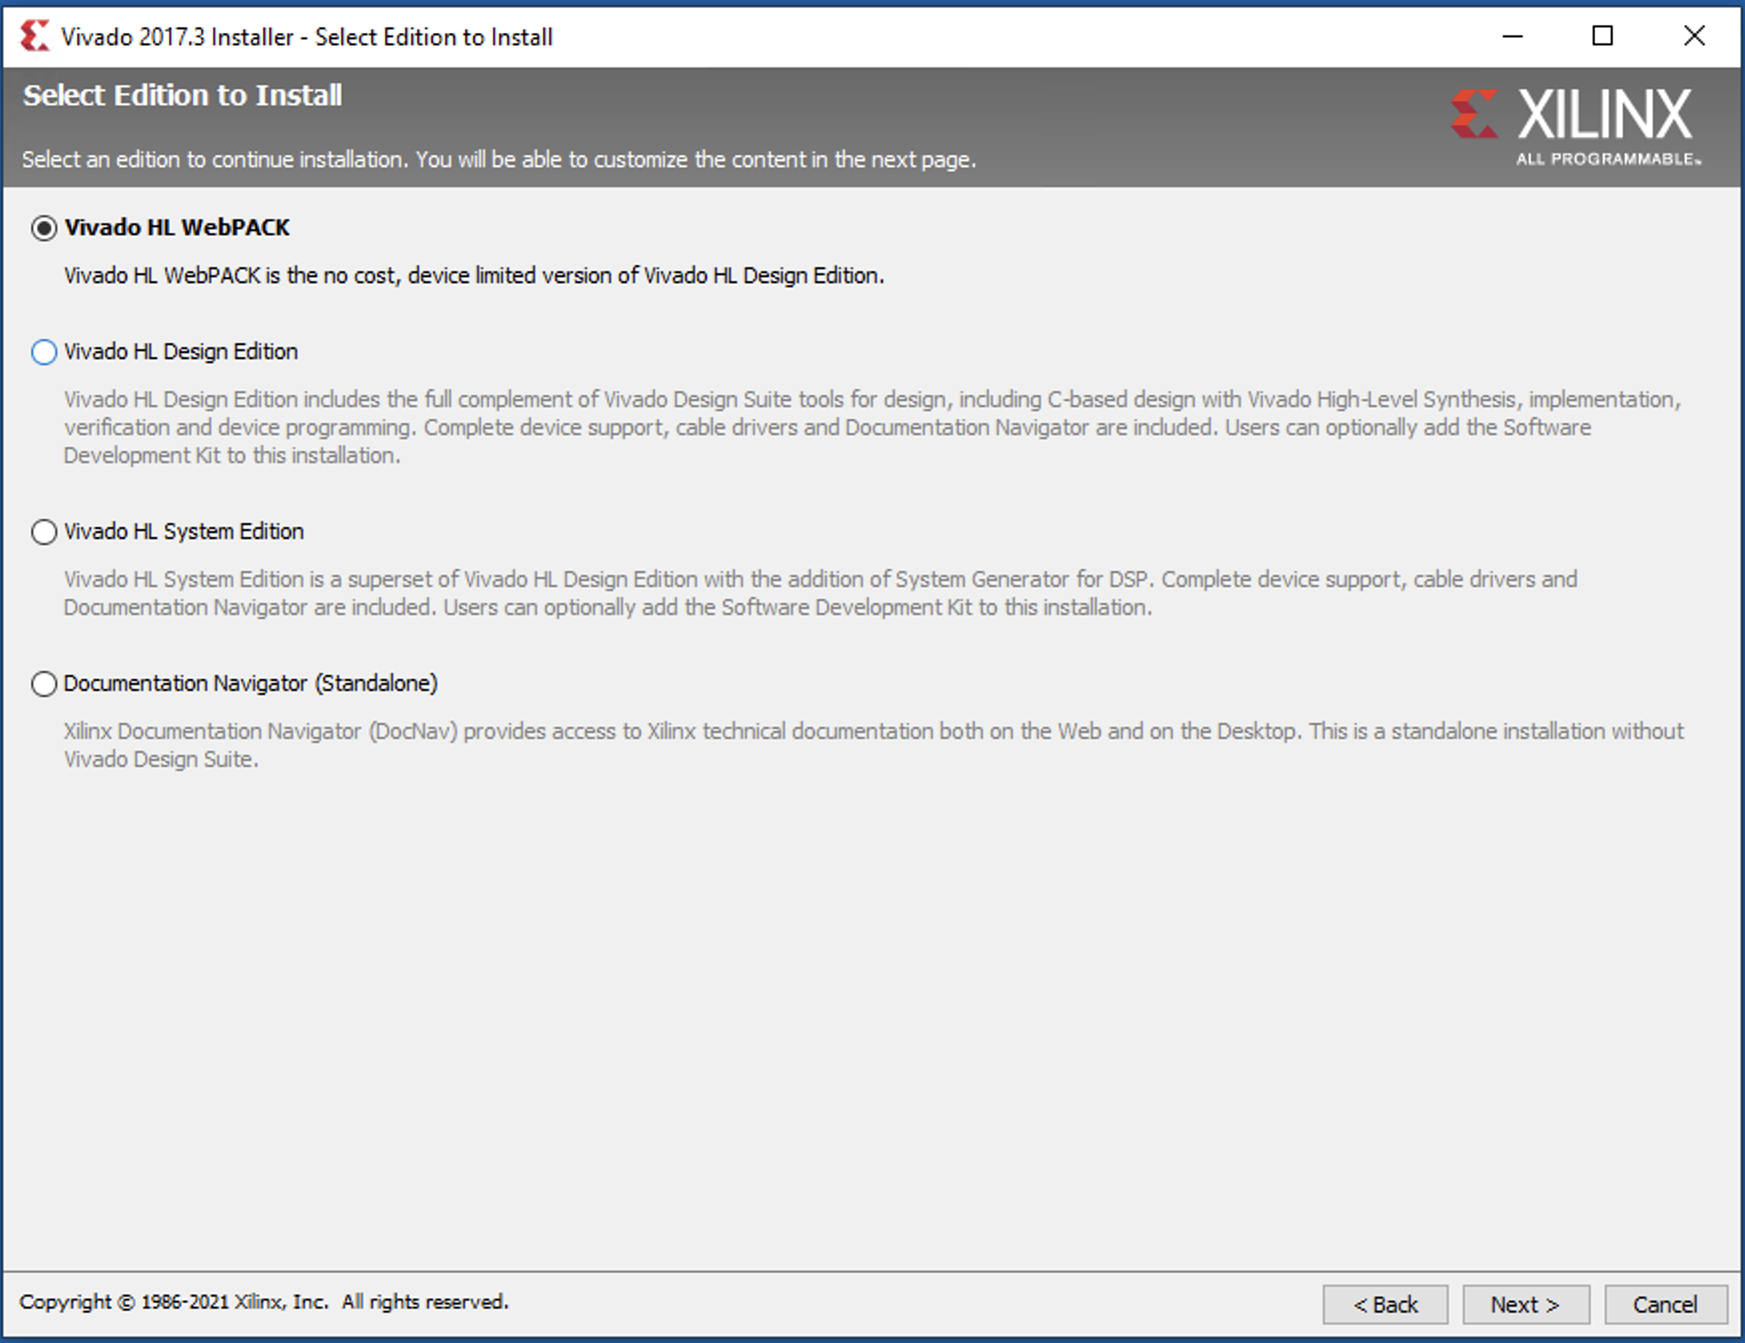Maximize the Vivado installer window
1745x1343 pixels.
pyautogui.click(x=1602, y=36)
